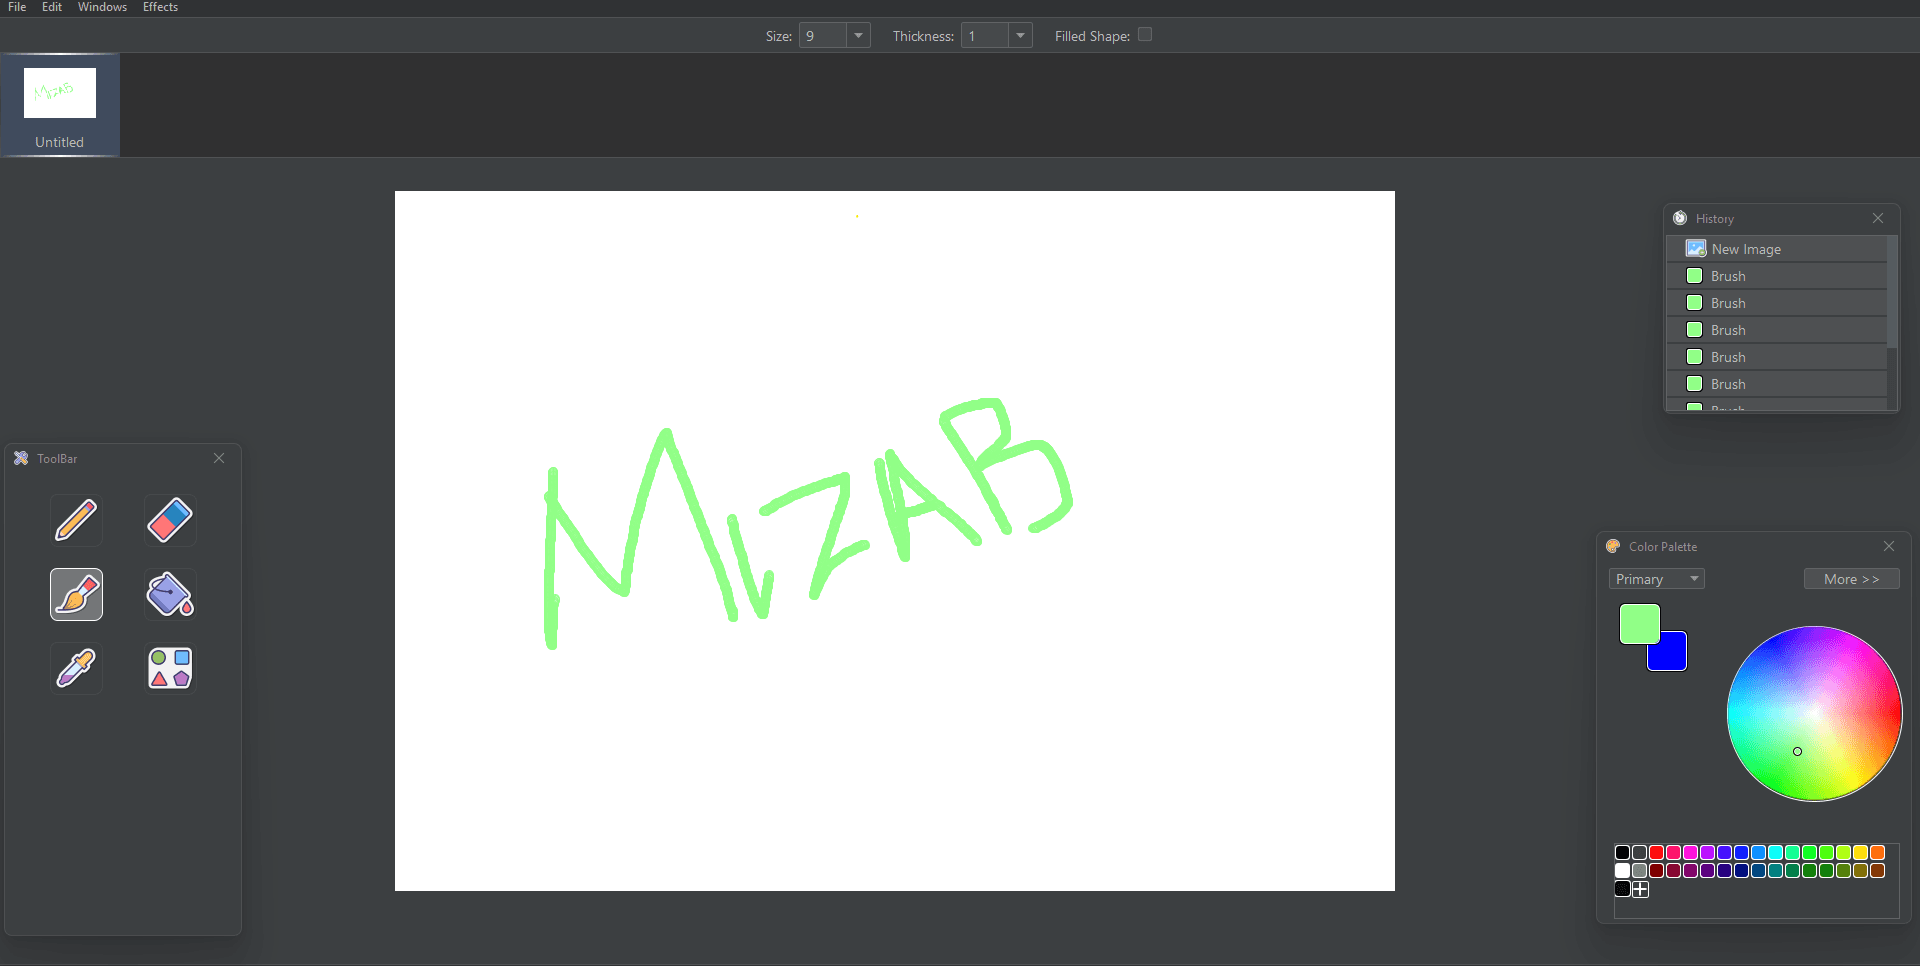This screenshot has height=966, width=1920.
Task: Enable the Filled Shape checkbox
Action: (1145, 35)
